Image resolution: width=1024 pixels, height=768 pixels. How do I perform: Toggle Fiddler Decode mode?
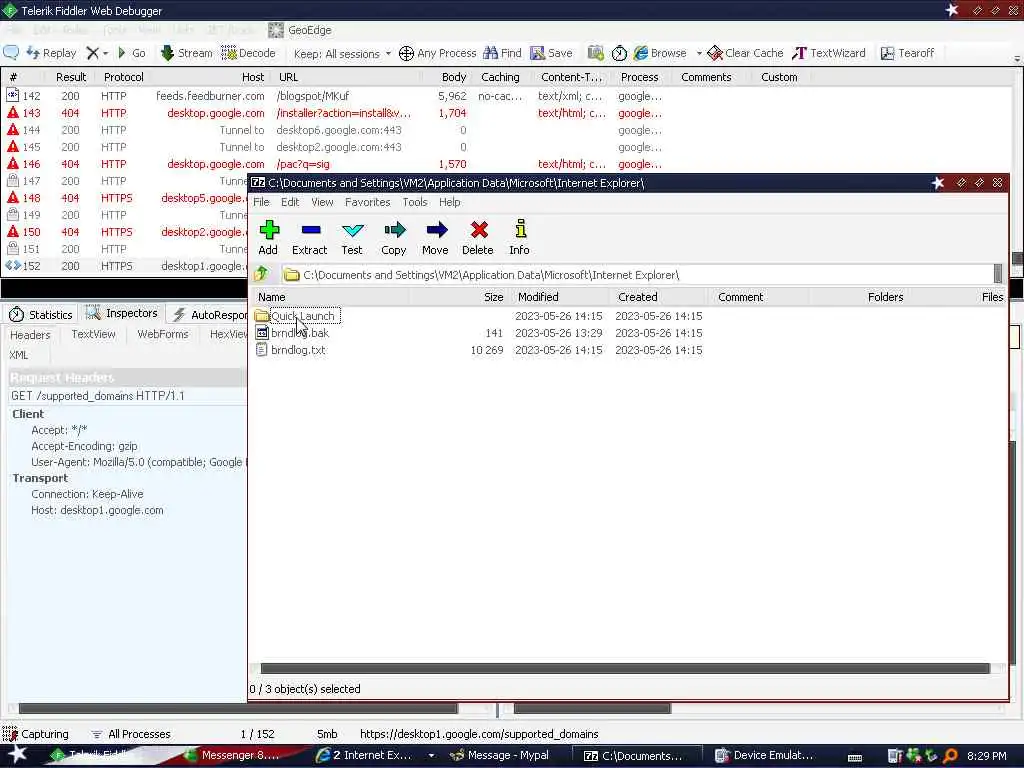pos(248,54)
